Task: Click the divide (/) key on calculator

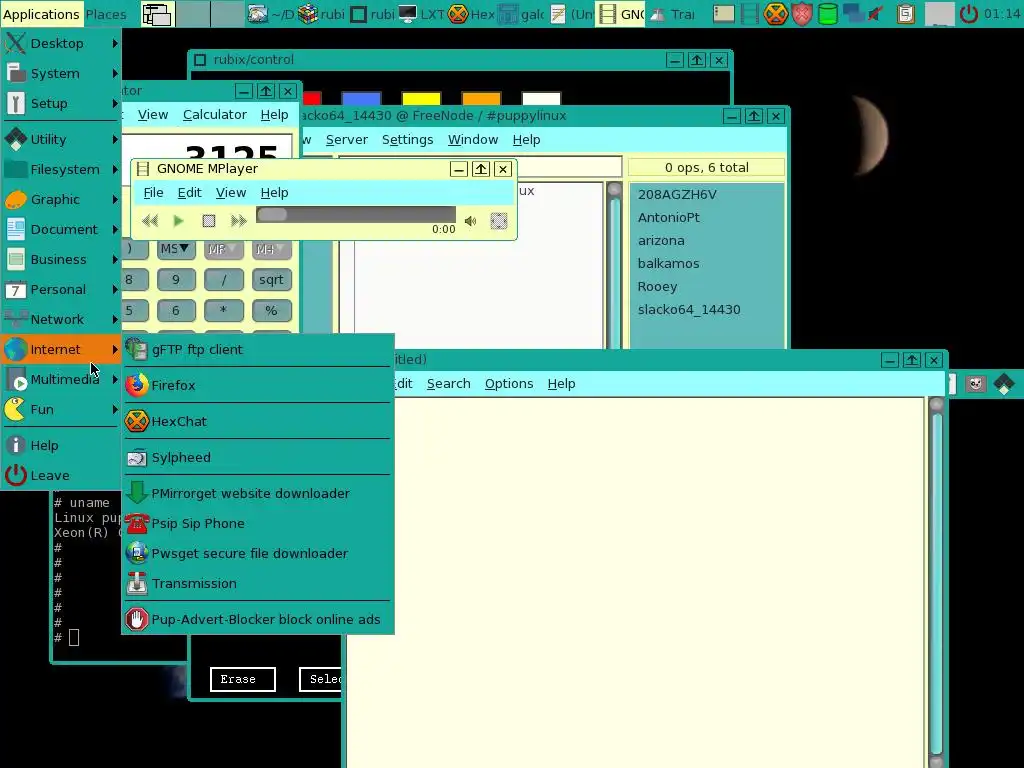Action: coord(223,280)
